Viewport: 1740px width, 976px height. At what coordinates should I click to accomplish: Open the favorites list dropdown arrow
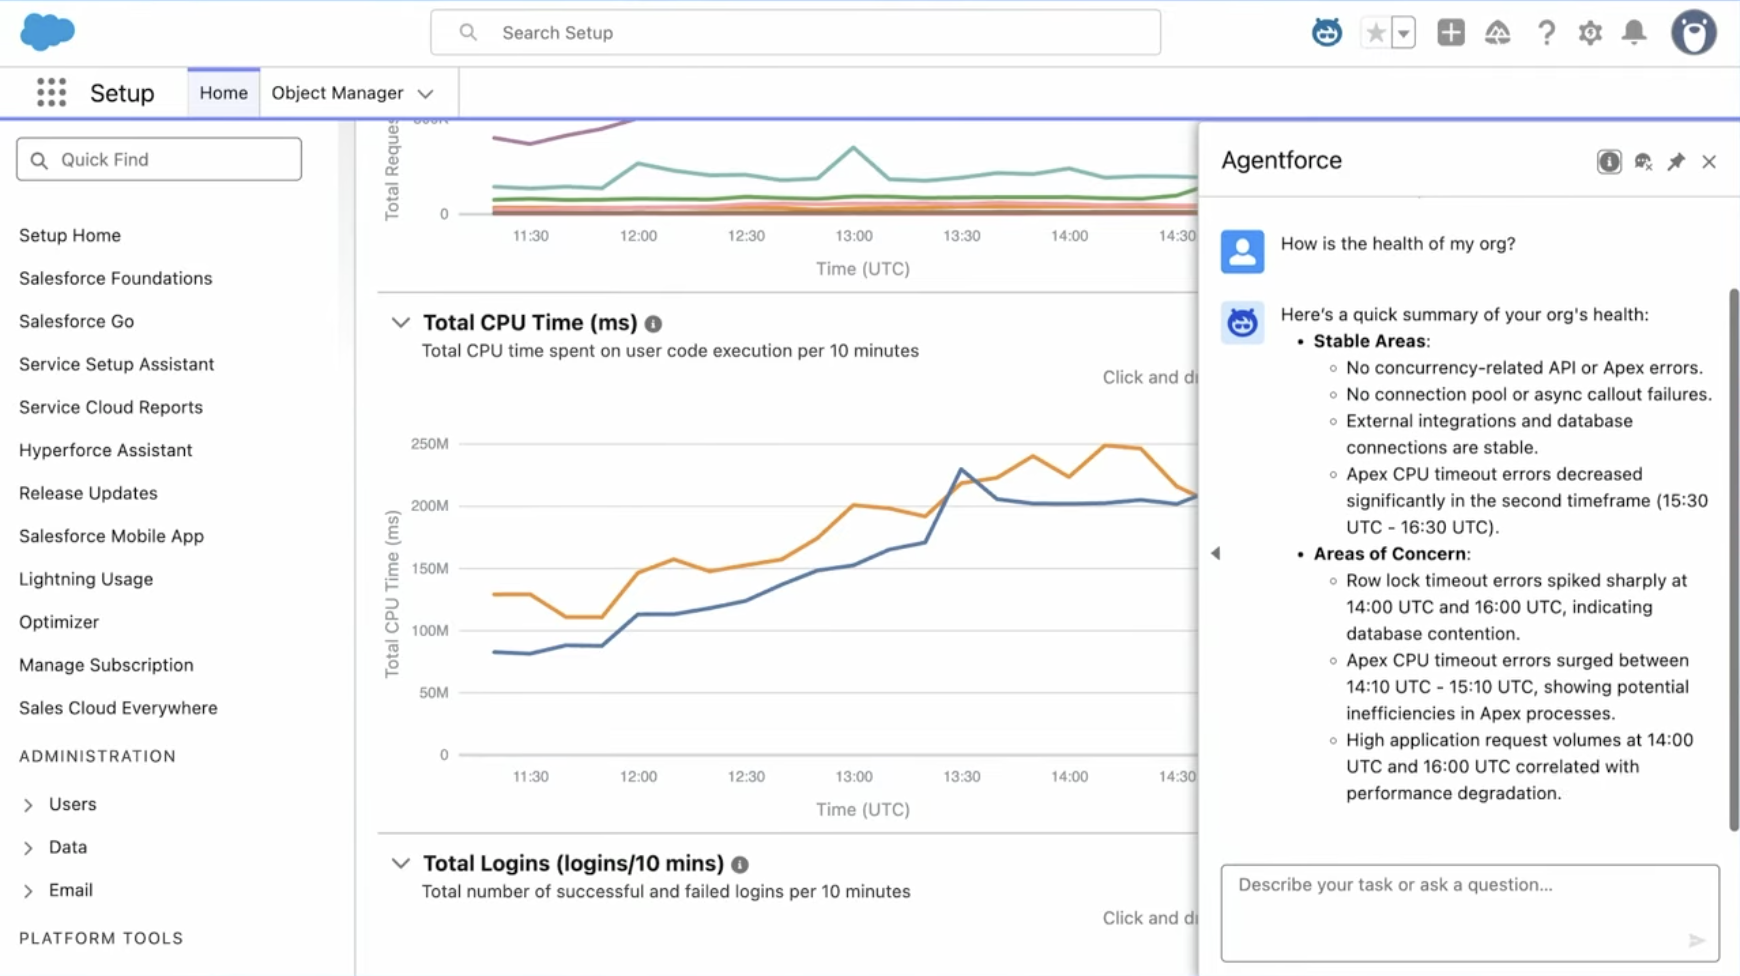[x=1403, y=33]
